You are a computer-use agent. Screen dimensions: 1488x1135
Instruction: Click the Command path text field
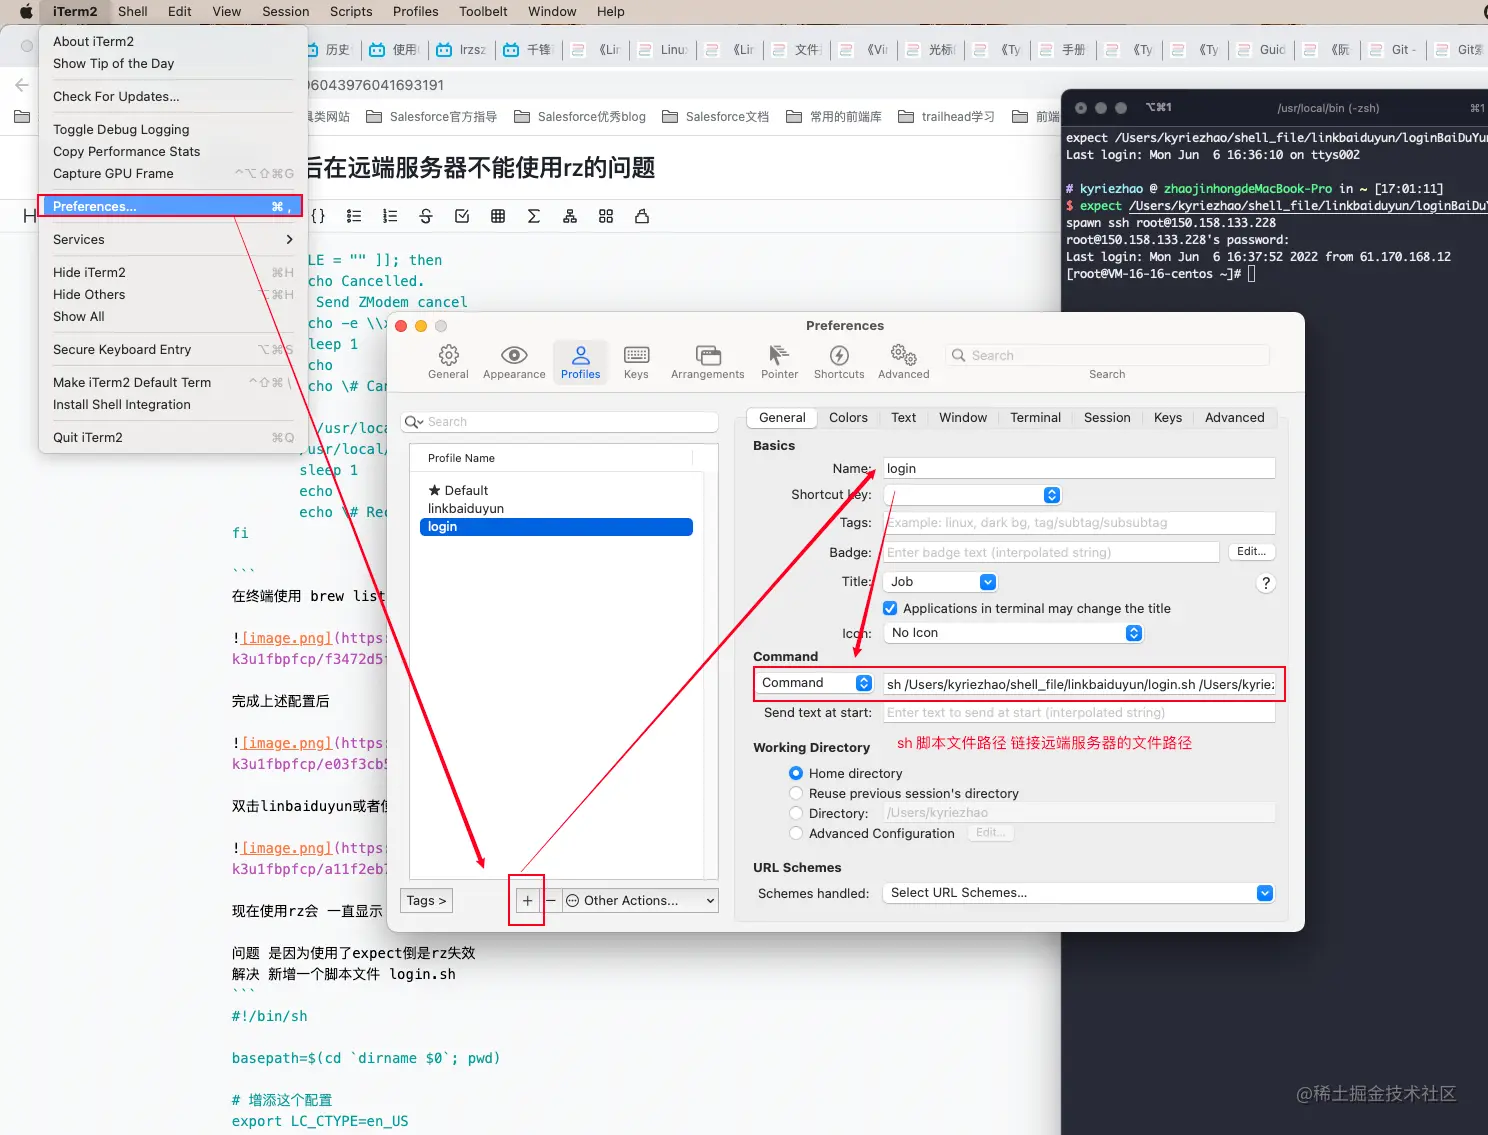(x=1079, y=684)
